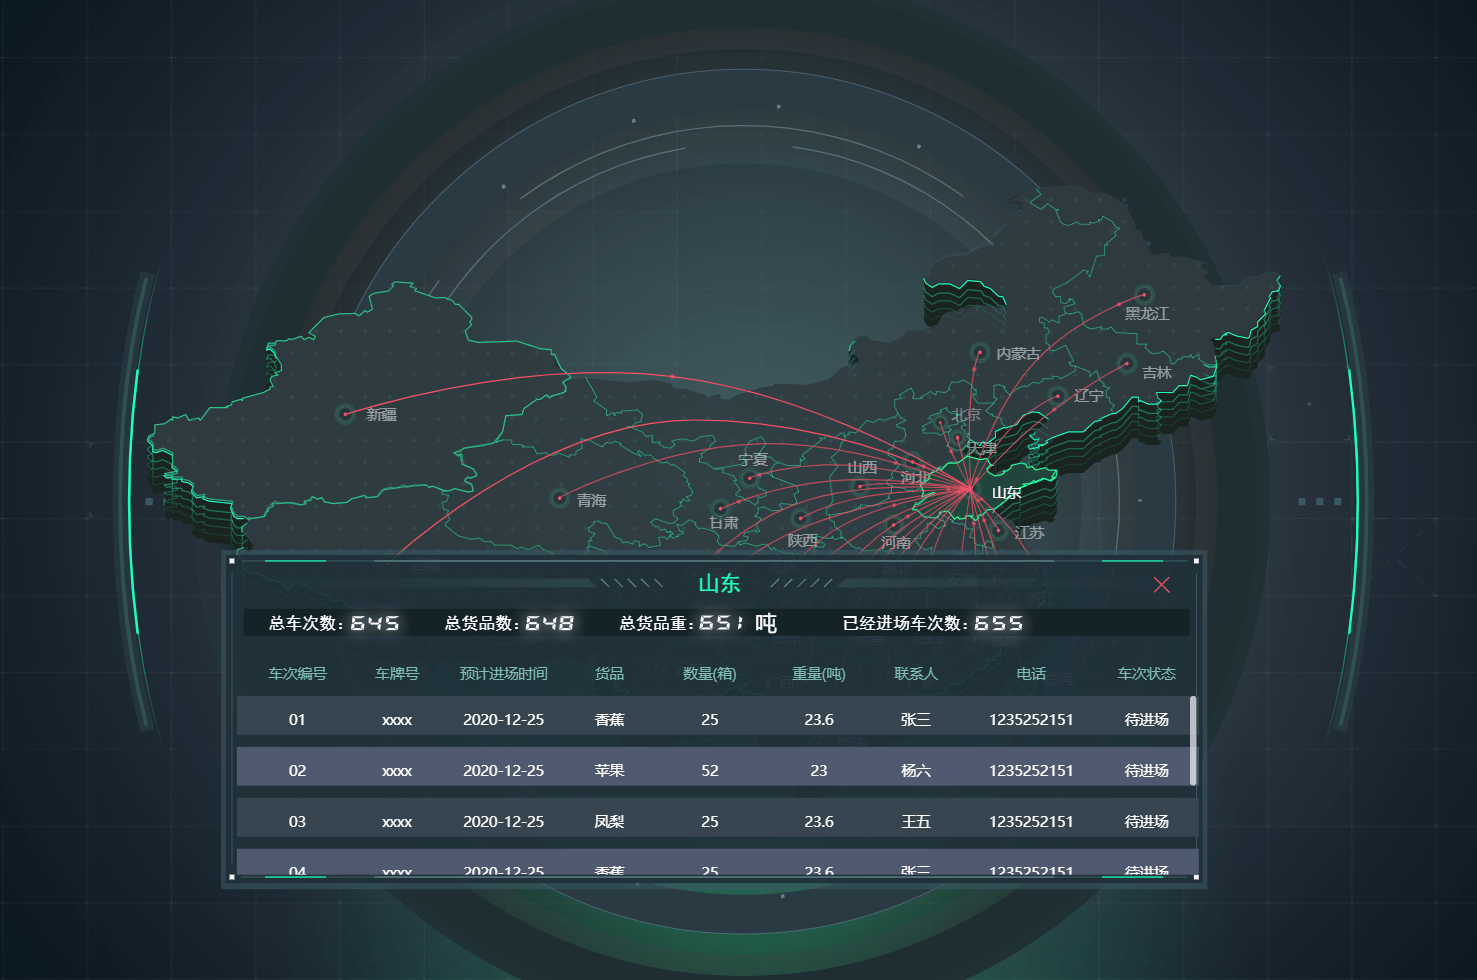Click 待进场 status in row 02

coord(1147,770)
